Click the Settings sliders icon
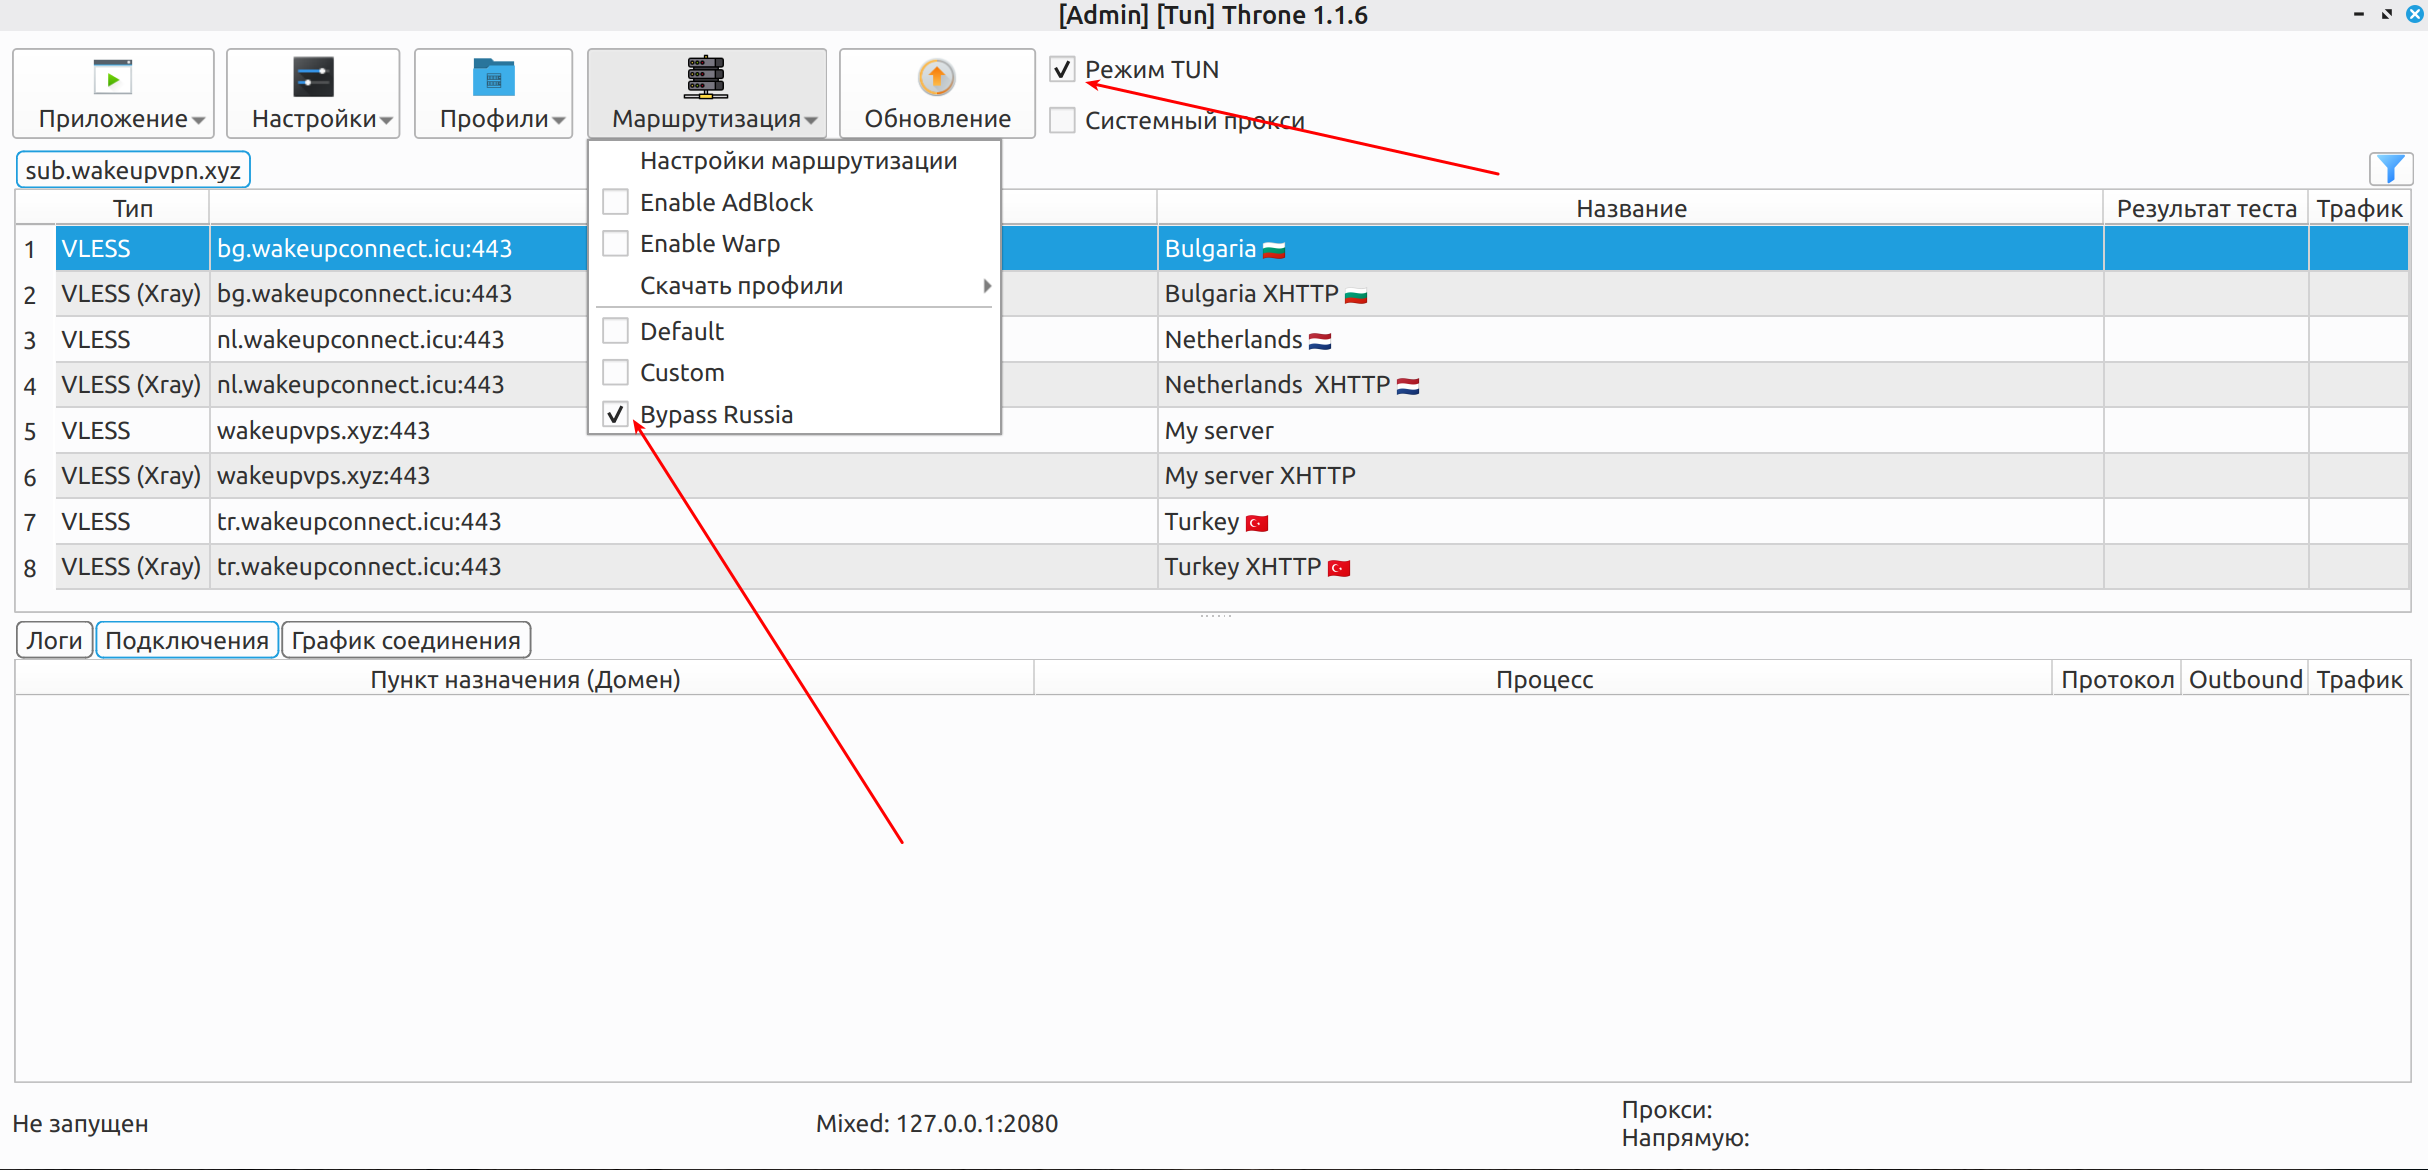 (313, 77)
